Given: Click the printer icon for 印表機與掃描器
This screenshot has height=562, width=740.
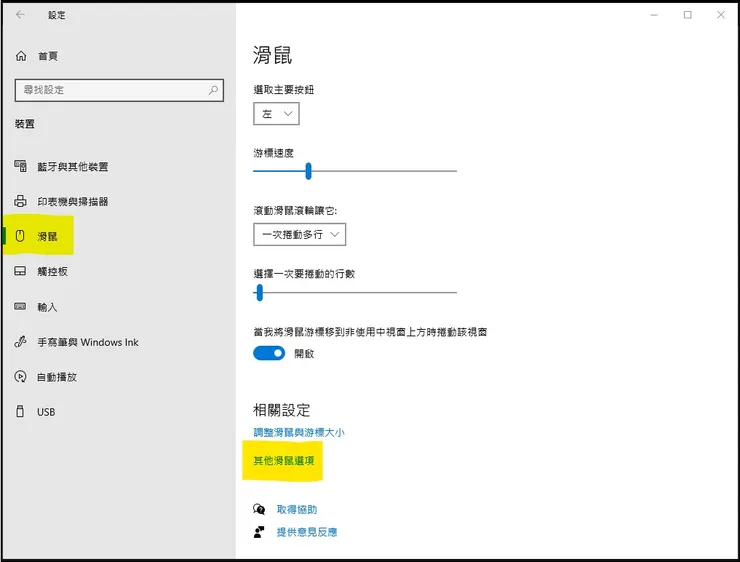Looking at the screenshot, I should click(x=20, y=201).
